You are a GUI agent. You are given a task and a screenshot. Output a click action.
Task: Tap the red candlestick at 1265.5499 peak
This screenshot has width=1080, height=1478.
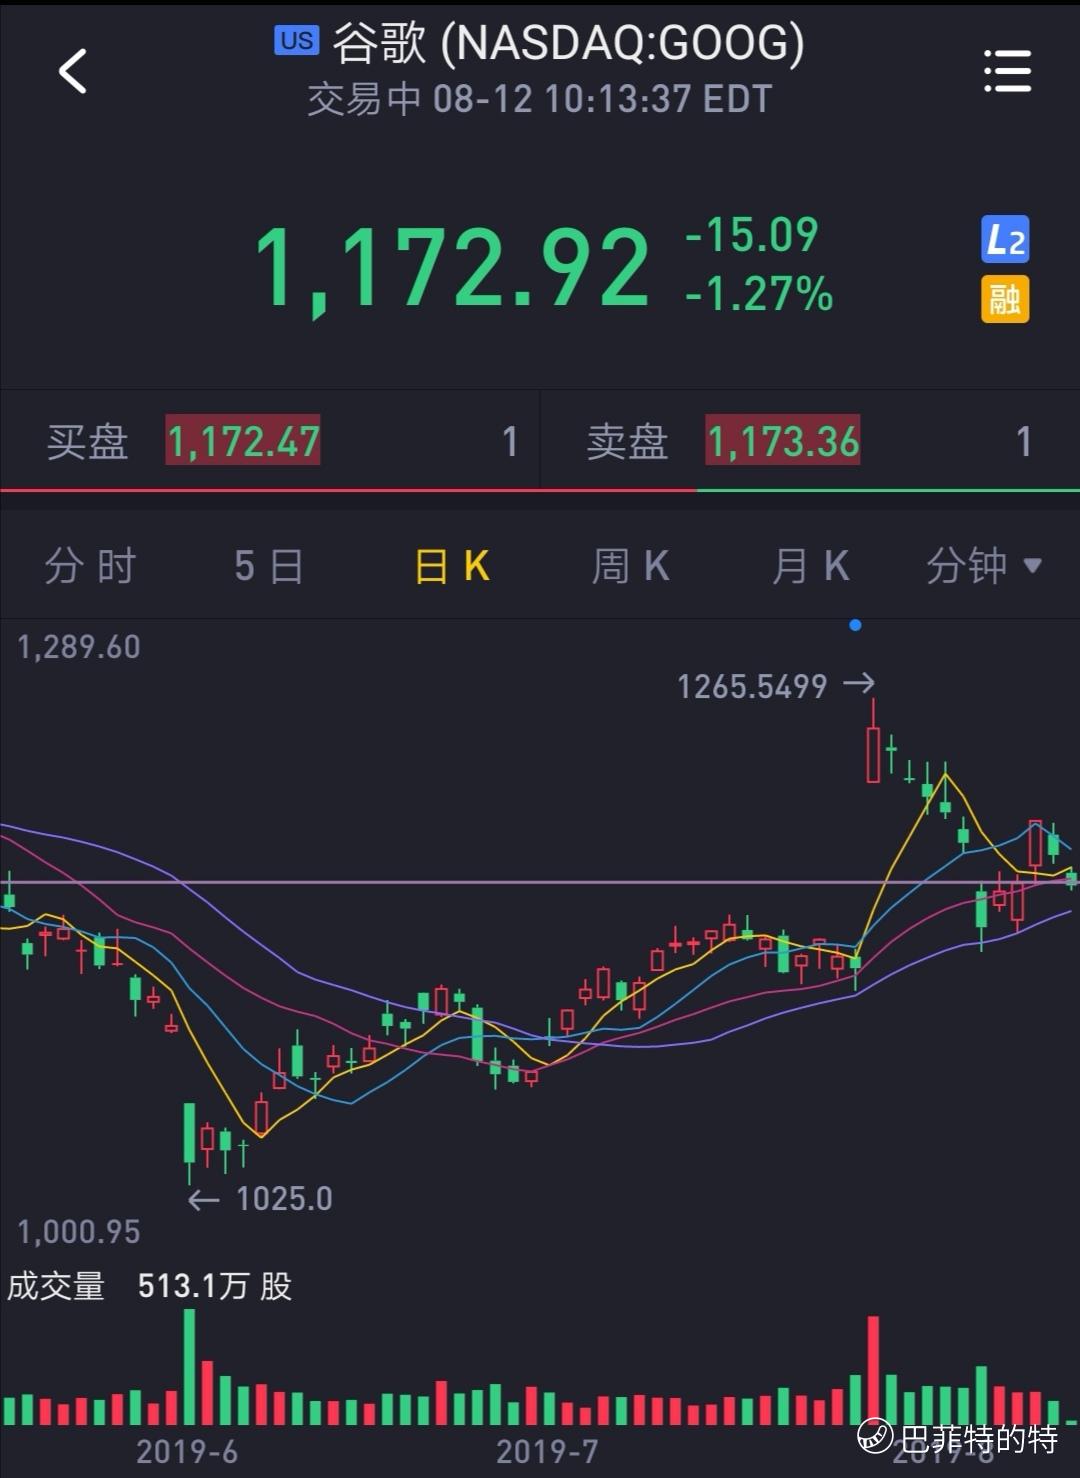point(873,741)
